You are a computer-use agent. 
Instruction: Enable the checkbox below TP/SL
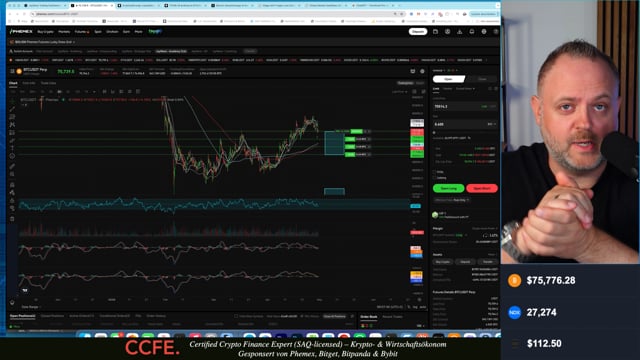coord(435,178)
